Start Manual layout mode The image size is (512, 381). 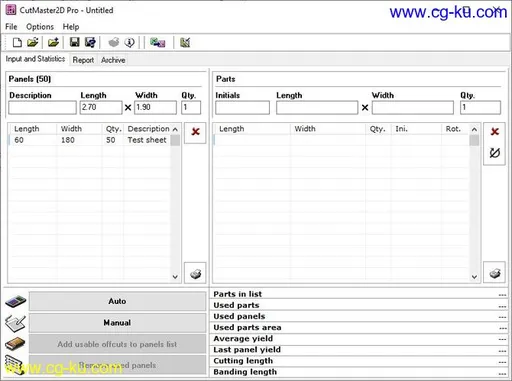pos(117,323)
